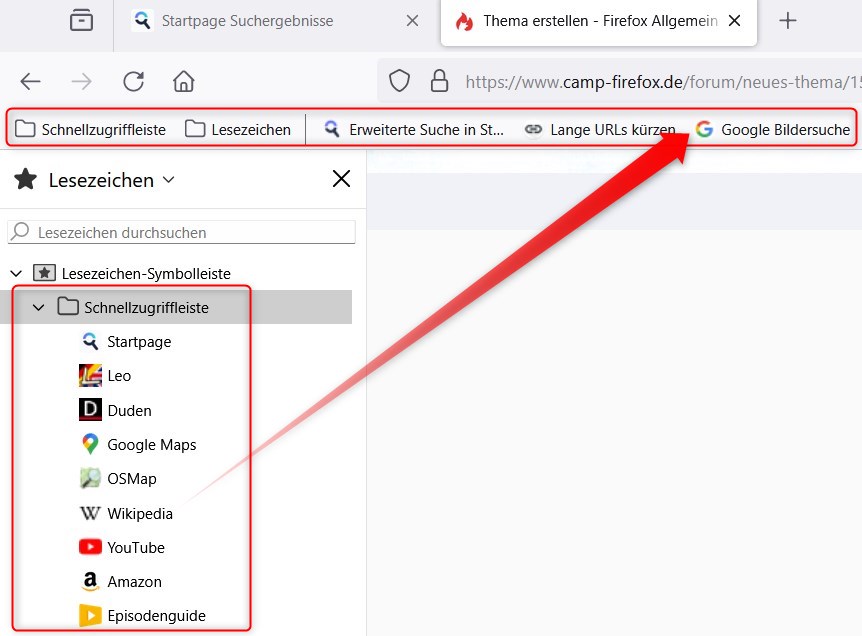The height and width of the screenshot is (636, 862).
Task: Click the Lesezeichen durchsuchen search field
Action: [181, 232]
